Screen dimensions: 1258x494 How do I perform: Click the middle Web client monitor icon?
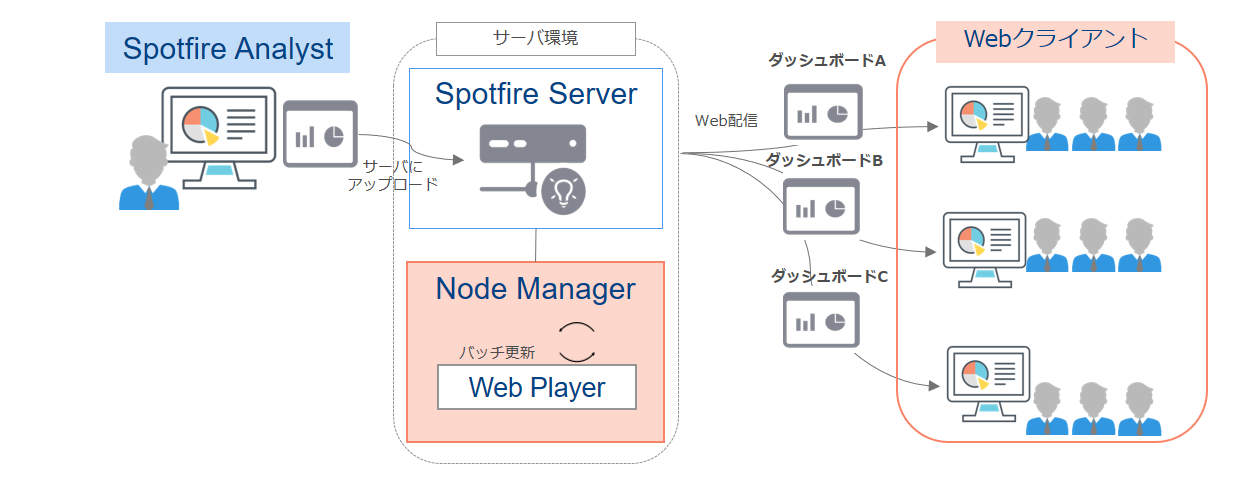pos(986,249)
